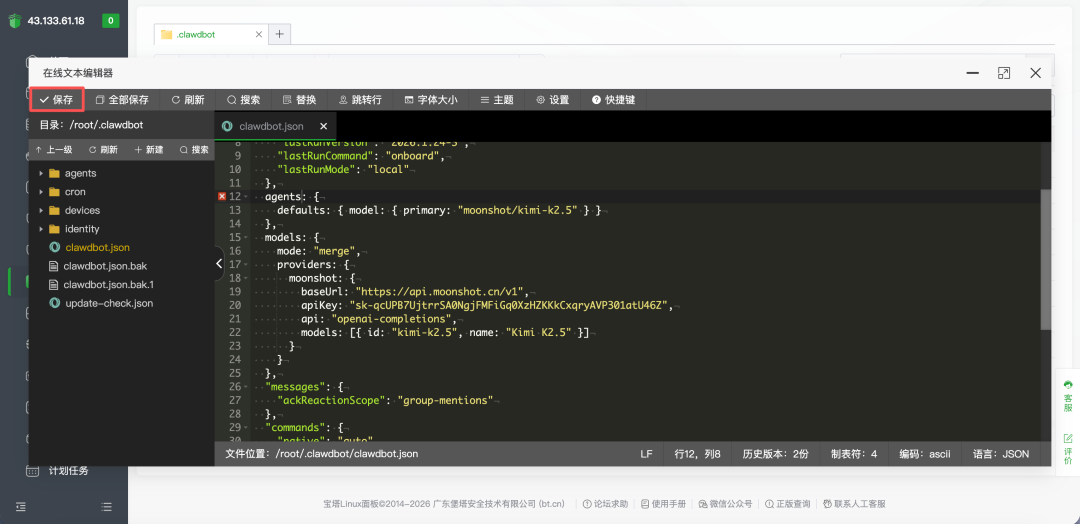Click 制表符: 4 tab size status
Screen dimensions: 1080x524
(854, 454)
